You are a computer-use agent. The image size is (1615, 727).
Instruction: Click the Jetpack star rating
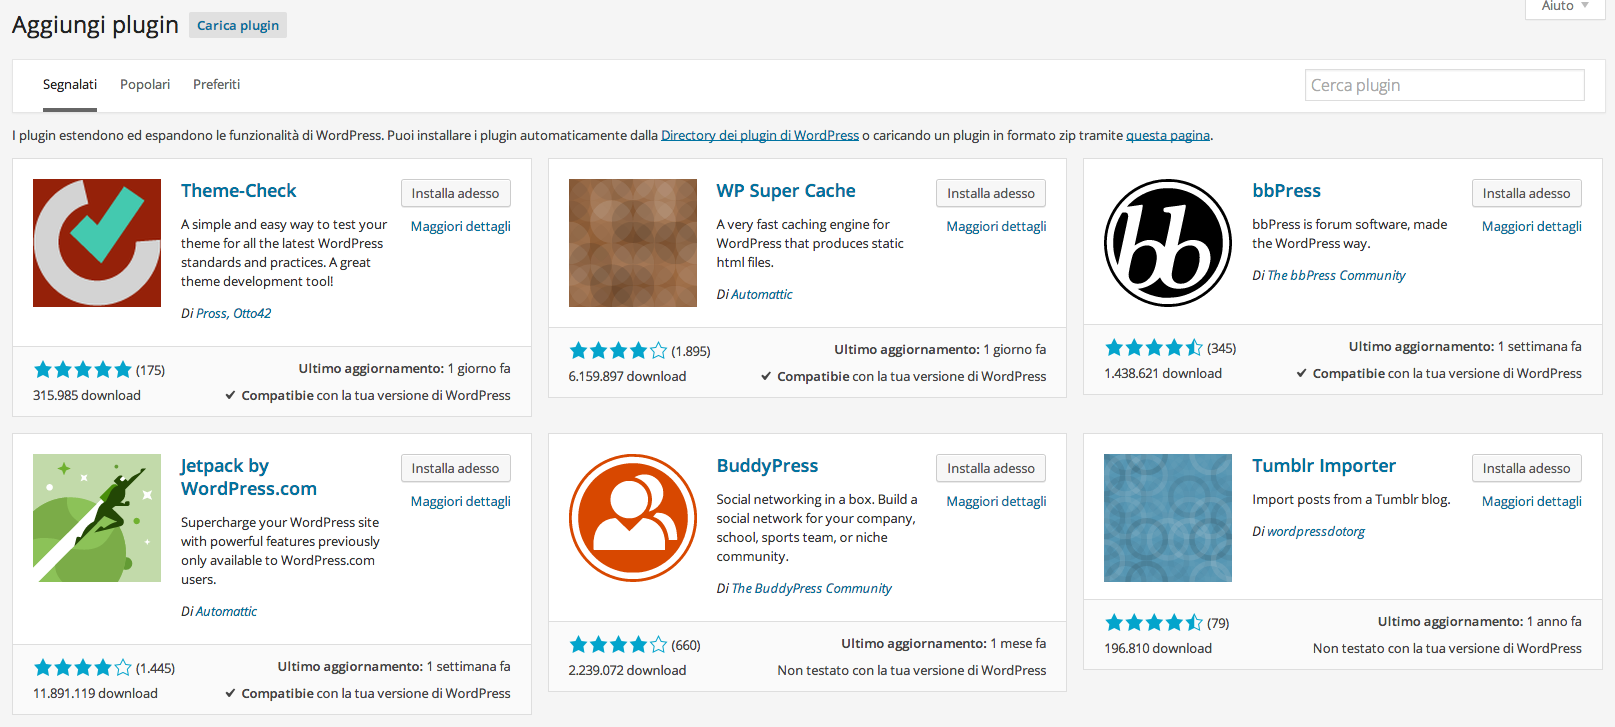pyautogui.click(x=83, y=668)
